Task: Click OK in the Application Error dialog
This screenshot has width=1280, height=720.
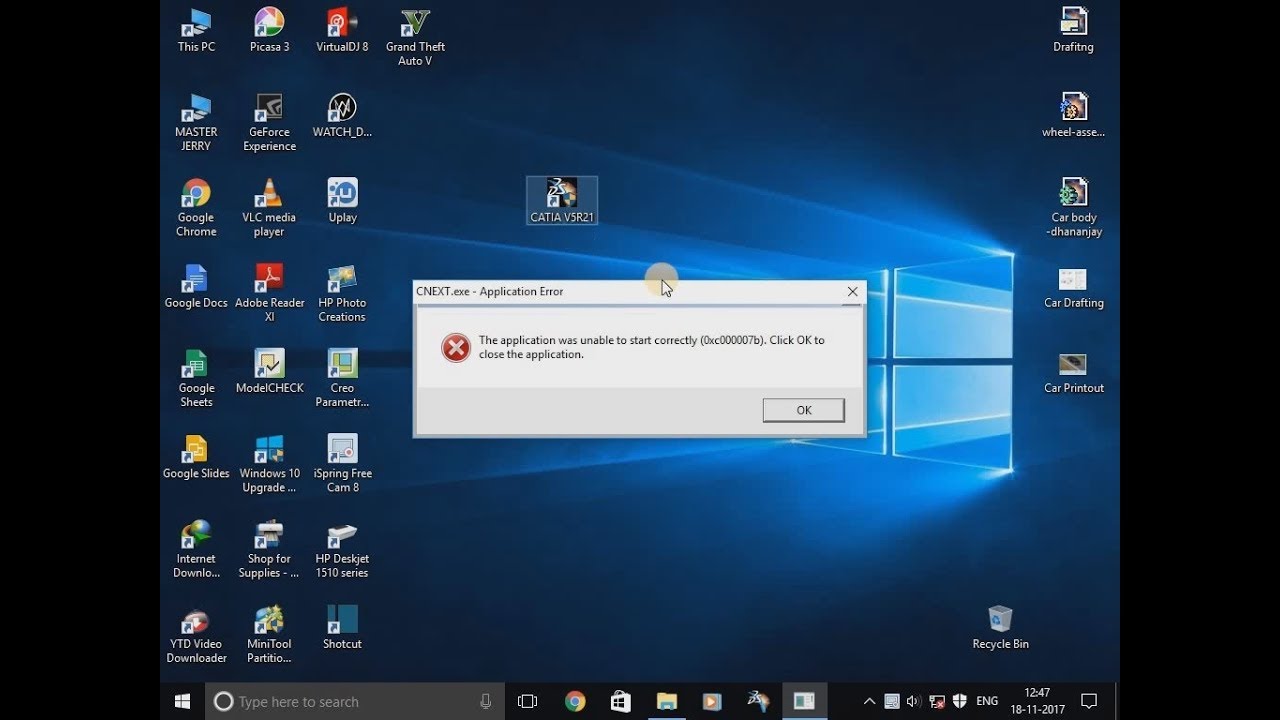Action: [x=804, y=410]
